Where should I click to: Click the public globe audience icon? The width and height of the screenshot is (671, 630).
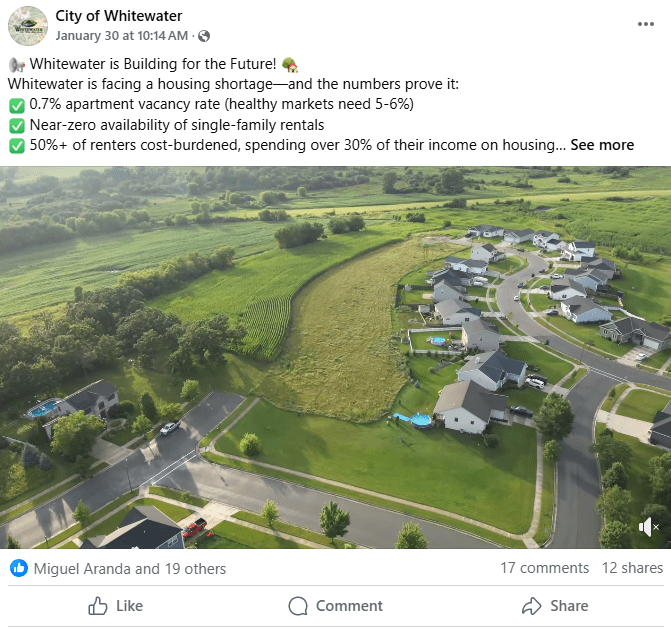pos(204,36)
